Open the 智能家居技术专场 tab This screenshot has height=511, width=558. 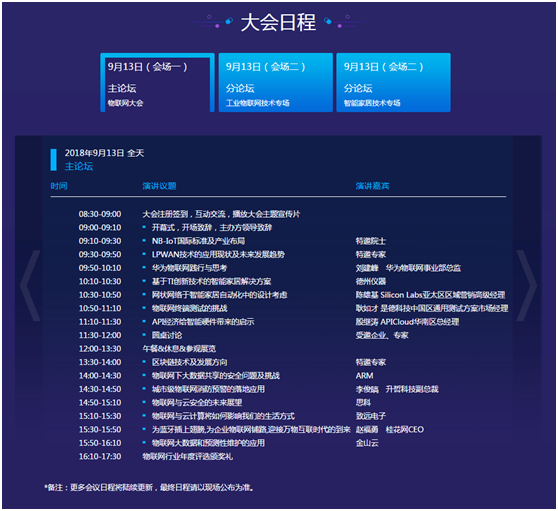[x=393, y=83]
